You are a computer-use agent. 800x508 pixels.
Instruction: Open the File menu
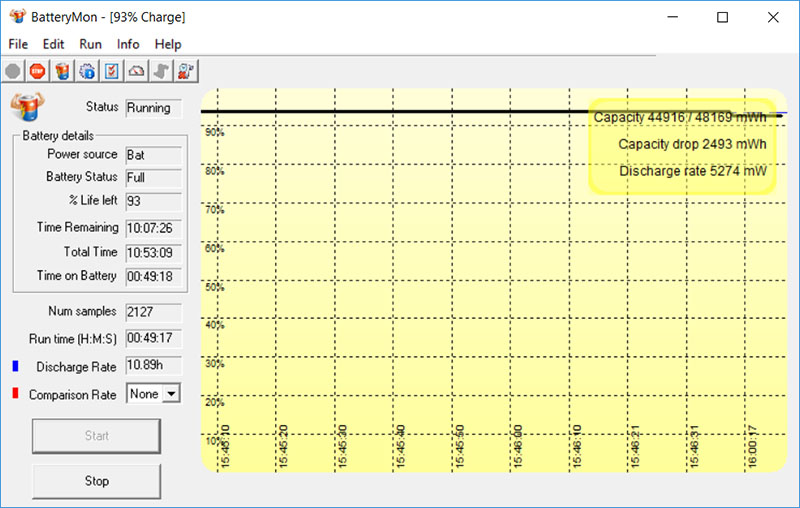tap(19, 44)
